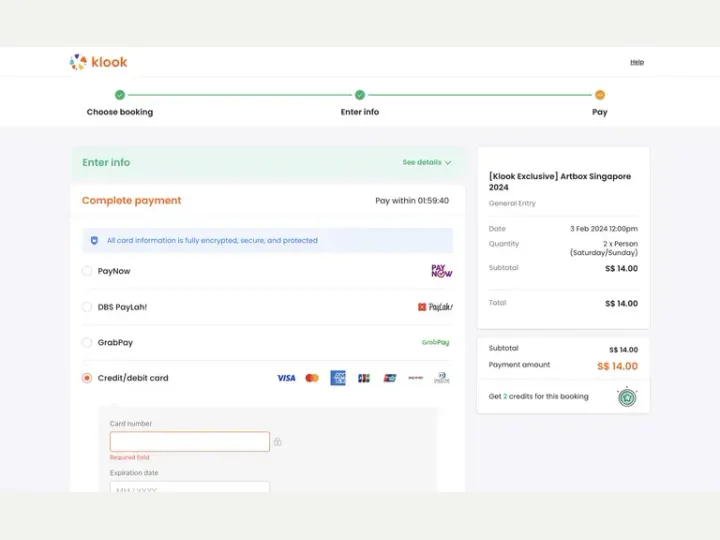Click the card number help icon
The height and width of the screenshot is (540, 720).
point(277,442)
